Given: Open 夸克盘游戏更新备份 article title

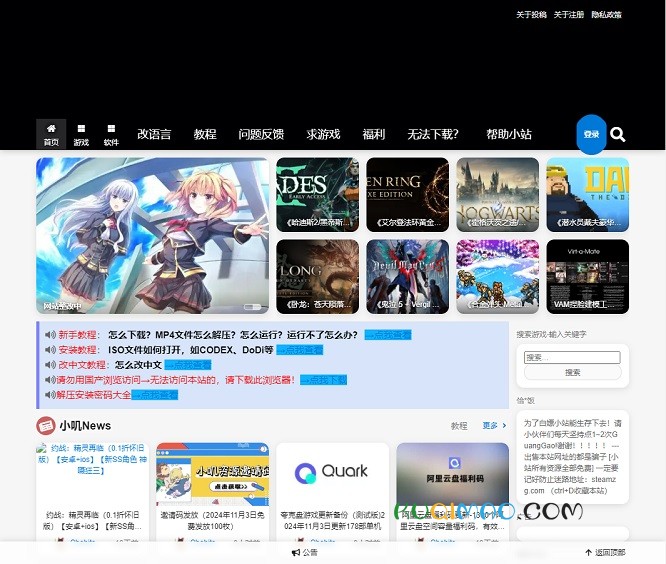Looking at the screenshot, I should 332,521.
